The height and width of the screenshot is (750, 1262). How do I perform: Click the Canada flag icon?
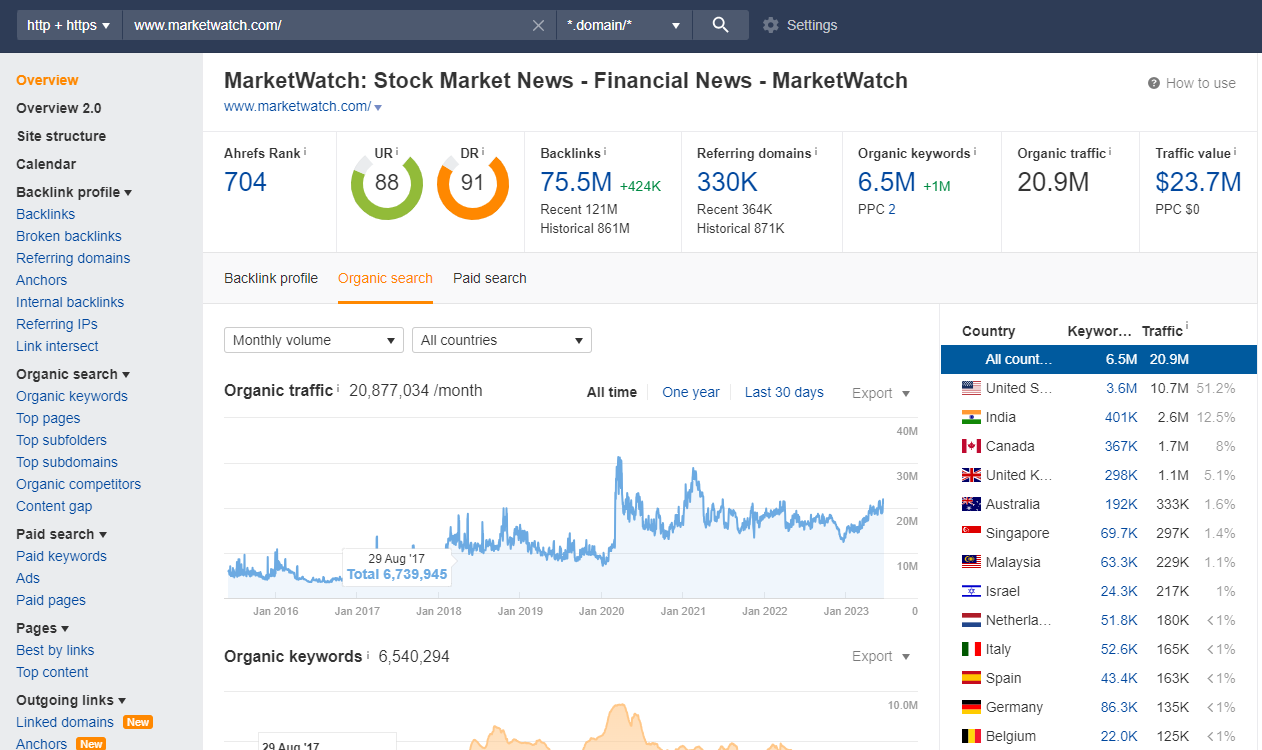[971, 446]
